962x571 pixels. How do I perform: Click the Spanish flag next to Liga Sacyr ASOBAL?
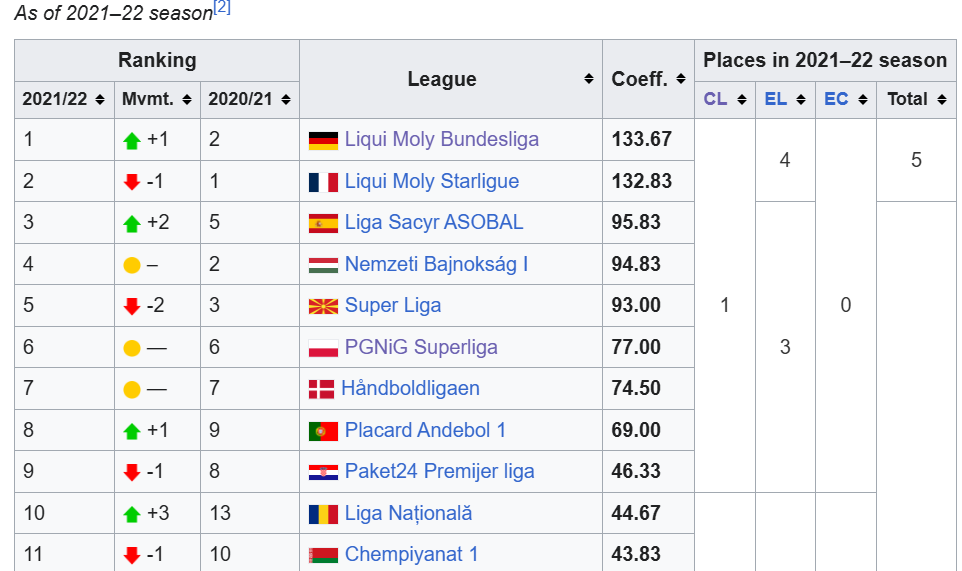[x=323, y=223]
